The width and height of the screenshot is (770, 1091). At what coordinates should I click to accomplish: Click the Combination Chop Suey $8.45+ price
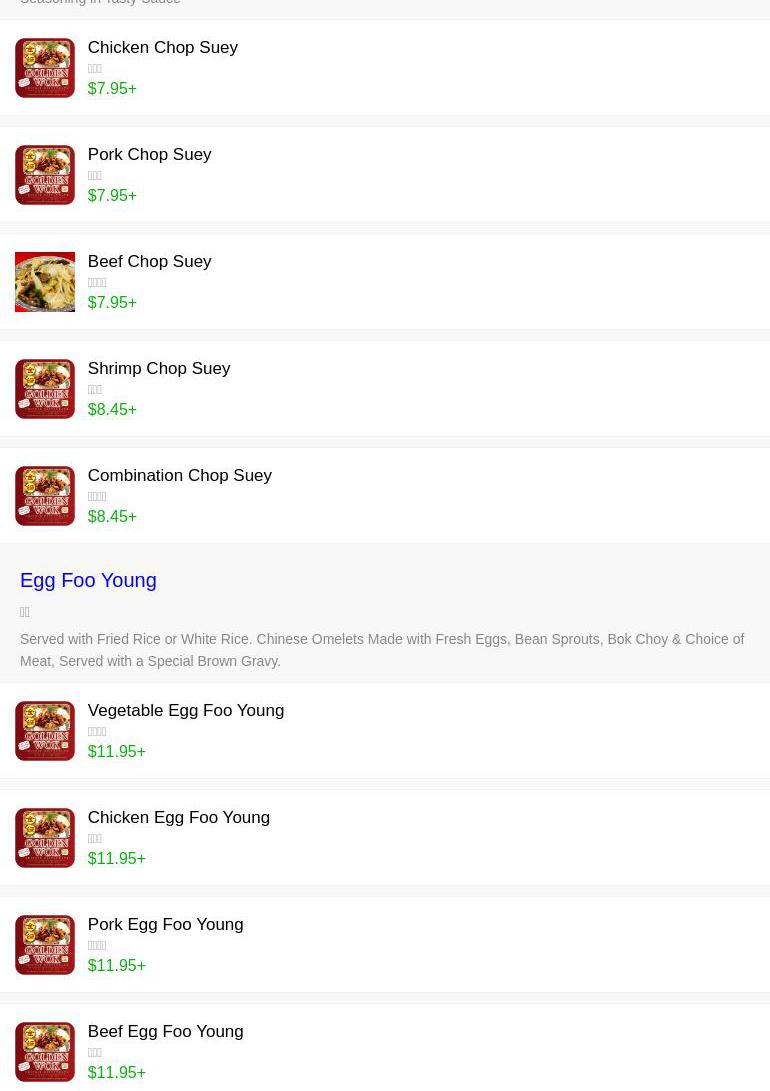tap(112, 516)
